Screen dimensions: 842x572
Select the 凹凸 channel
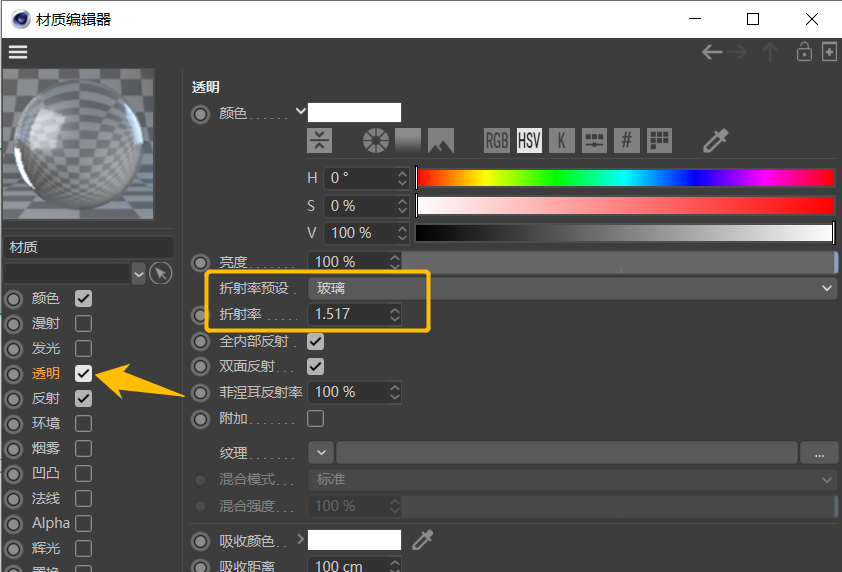point(46,473)
